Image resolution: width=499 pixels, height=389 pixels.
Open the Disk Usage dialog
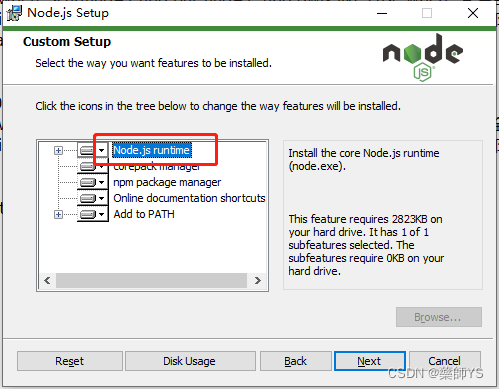(190, 361)
